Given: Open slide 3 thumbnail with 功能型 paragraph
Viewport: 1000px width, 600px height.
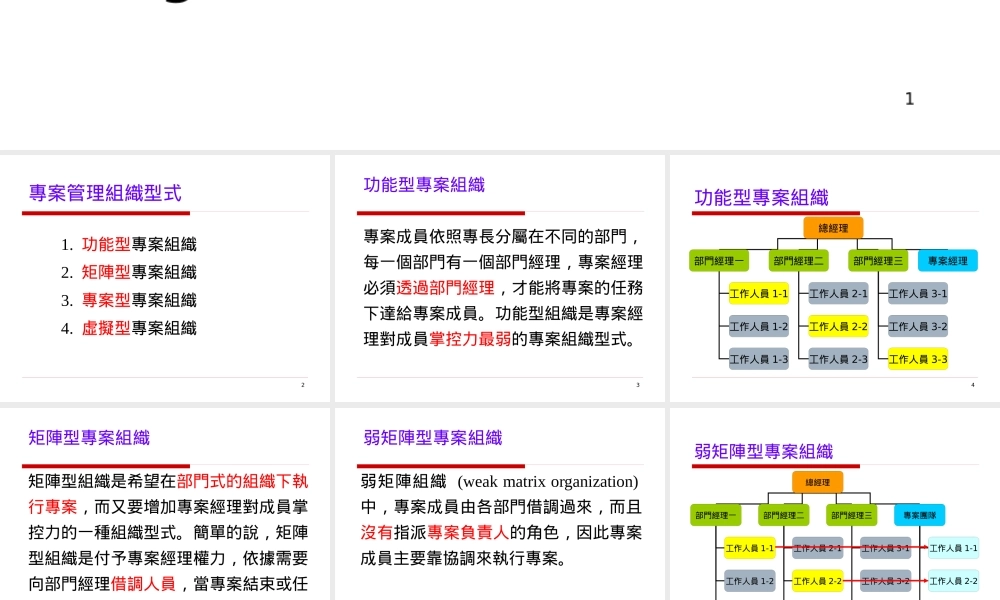Looking at the screenshot, I should pos(499,278).
